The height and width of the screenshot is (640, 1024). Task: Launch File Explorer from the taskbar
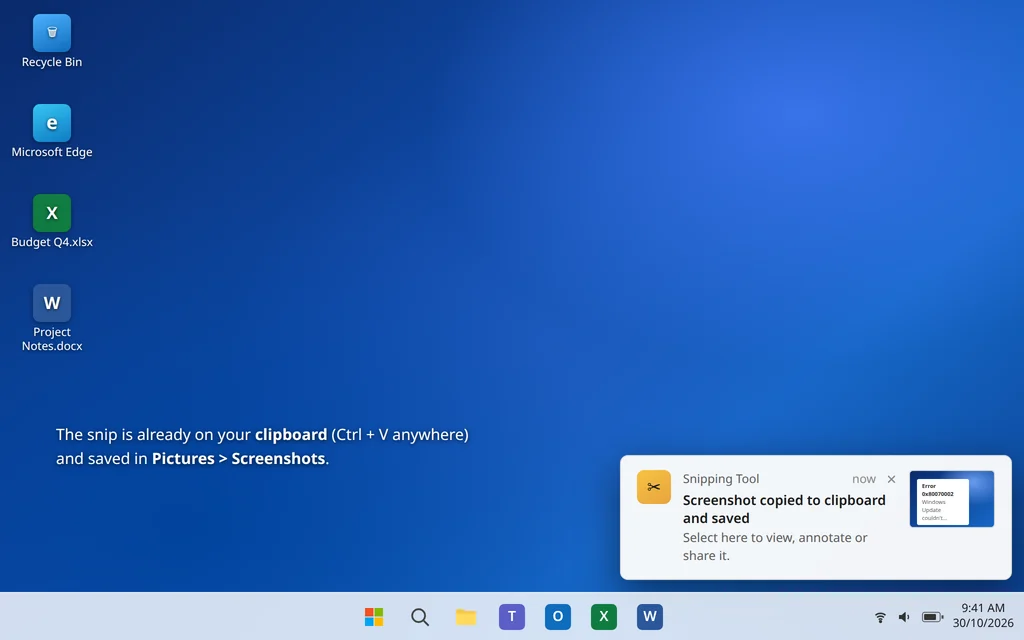[x=466, y=616]
